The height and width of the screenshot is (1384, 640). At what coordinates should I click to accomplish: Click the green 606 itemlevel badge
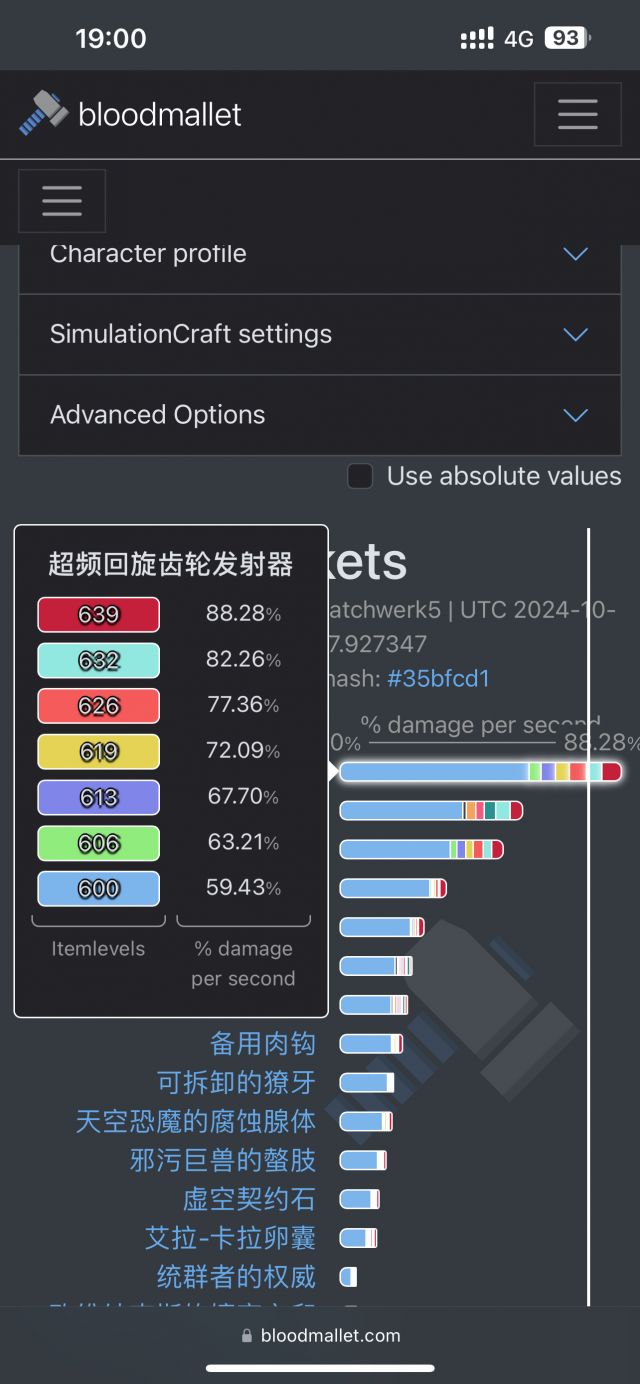coord(98,843)
